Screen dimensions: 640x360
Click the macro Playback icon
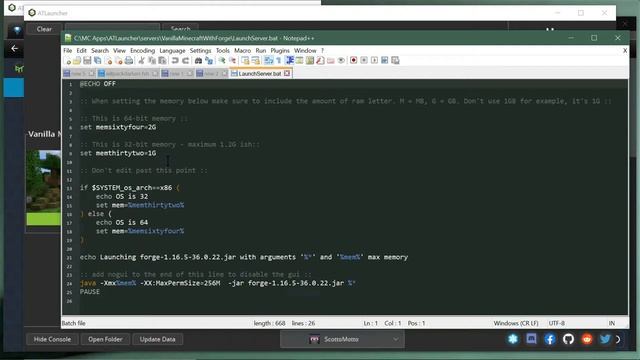(x=374, y=60)
